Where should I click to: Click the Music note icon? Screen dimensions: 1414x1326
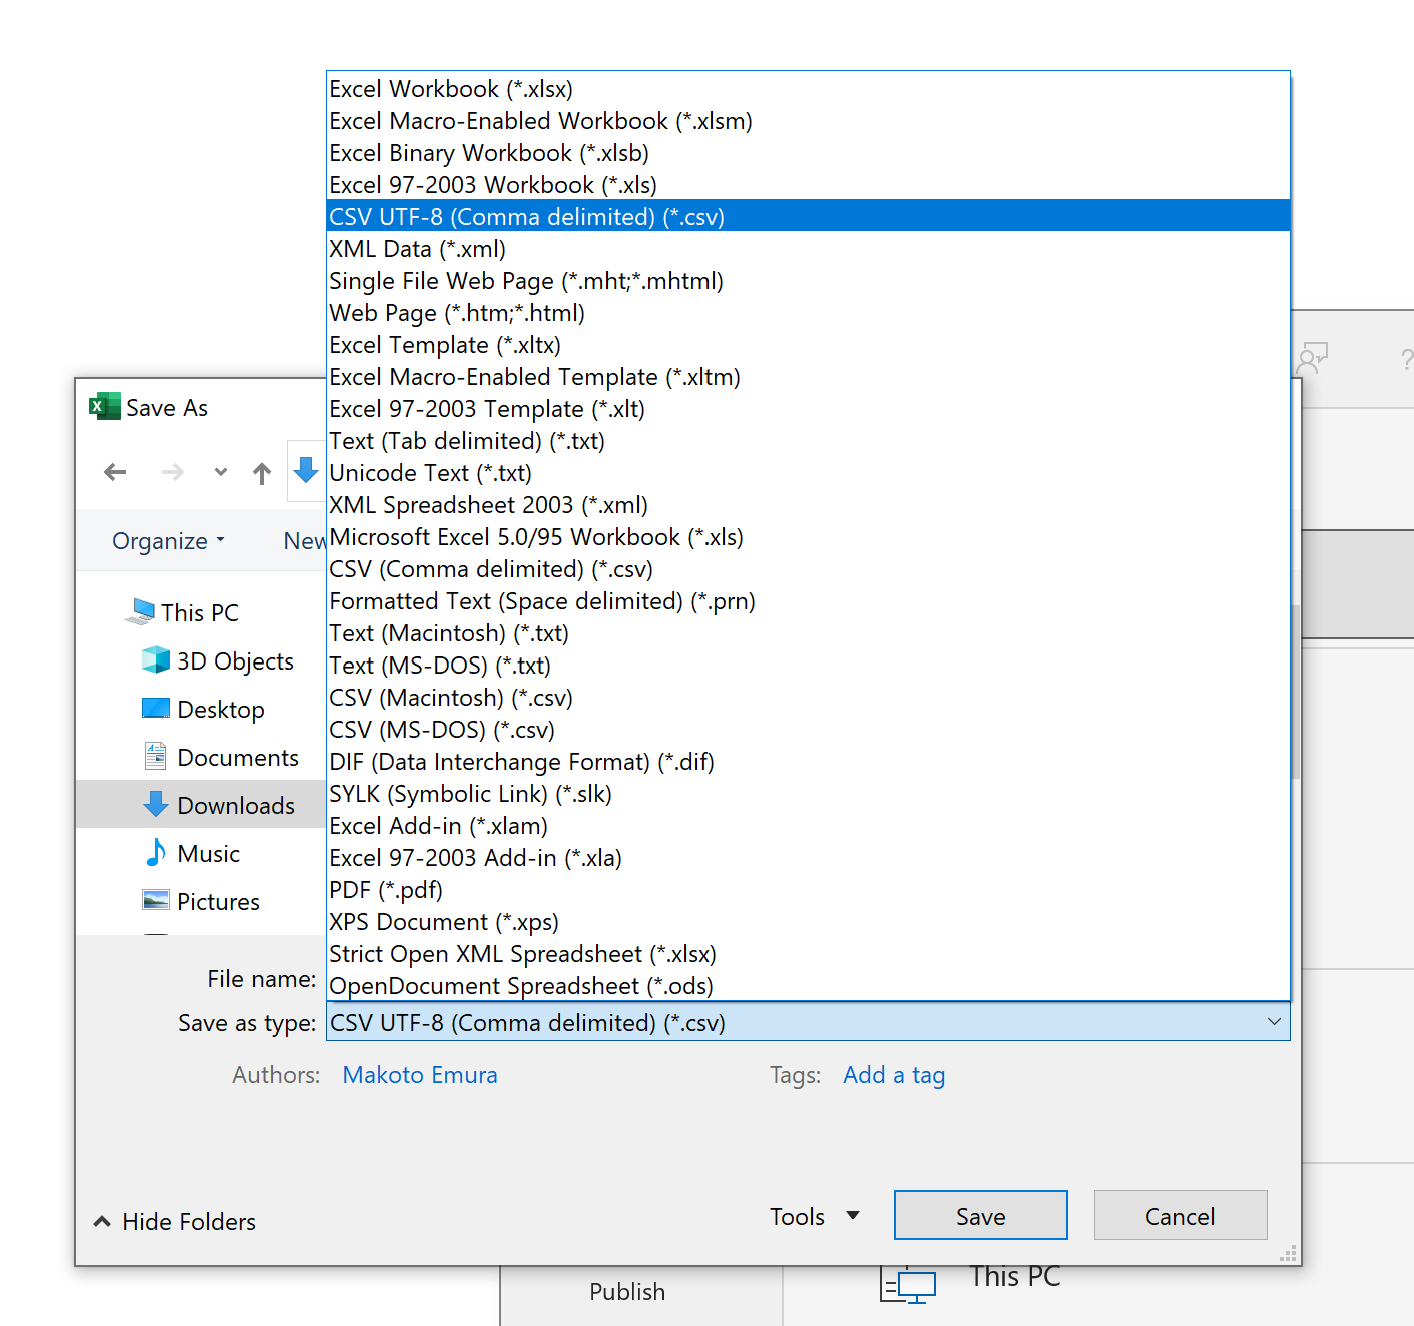pos(156,852)
